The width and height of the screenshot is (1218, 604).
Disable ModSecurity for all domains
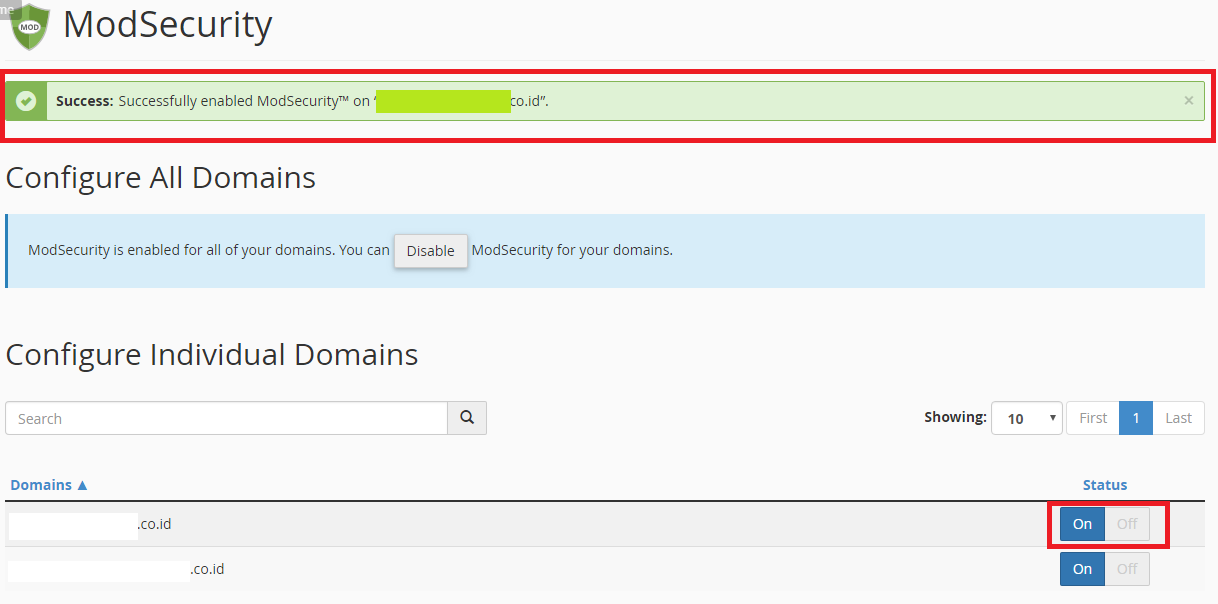coord(430,251)
